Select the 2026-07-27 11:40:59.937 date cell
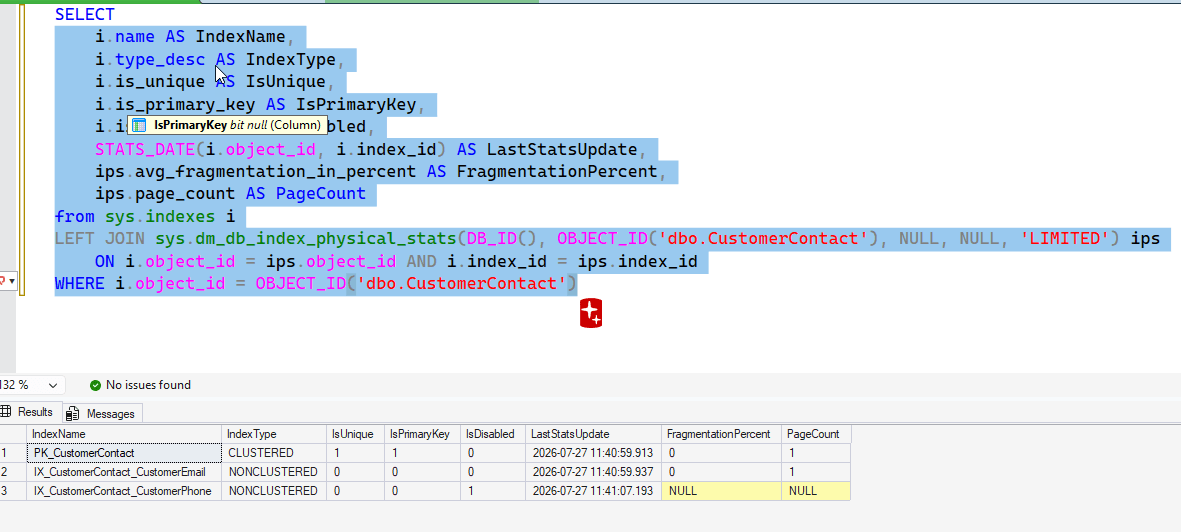1181x532 pixels. coord(593,472)
